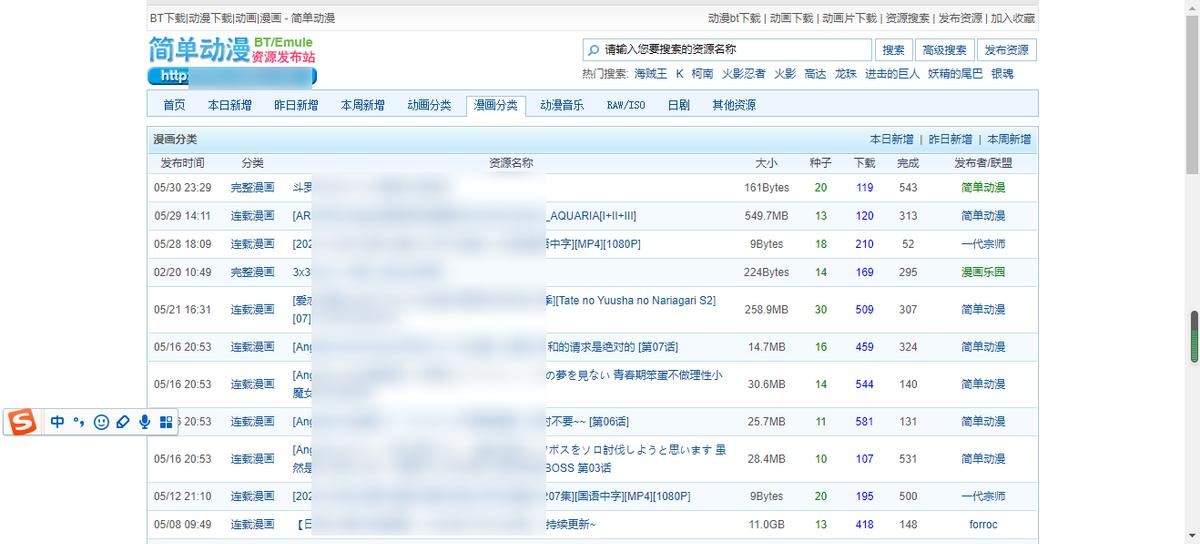Activate microphone voice input icon
Image resolution: width=1200 pixels, height=544 pixels.
[145, 423]
